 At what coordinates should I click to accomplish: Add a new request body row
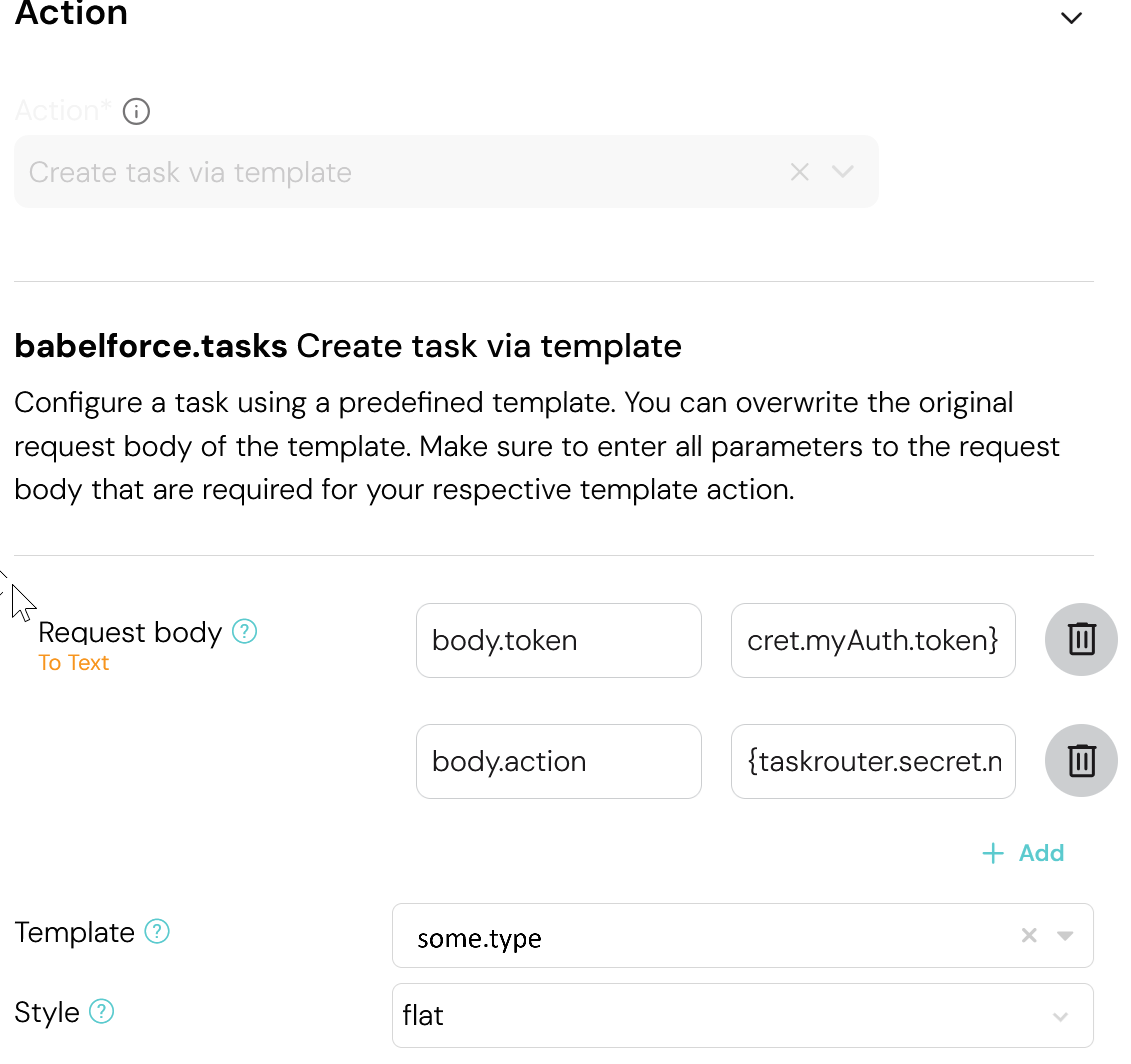1040,853
